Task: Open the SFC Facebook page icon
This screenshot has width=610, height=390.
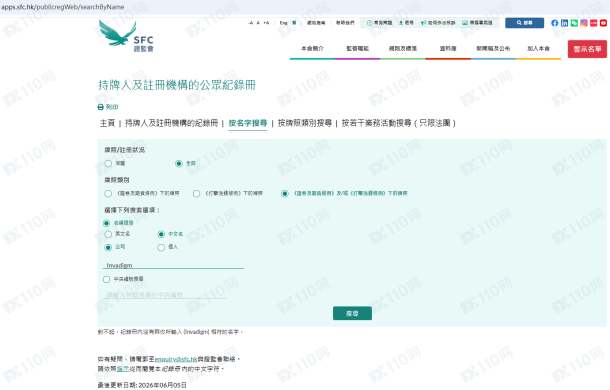Action: (555, 23)
